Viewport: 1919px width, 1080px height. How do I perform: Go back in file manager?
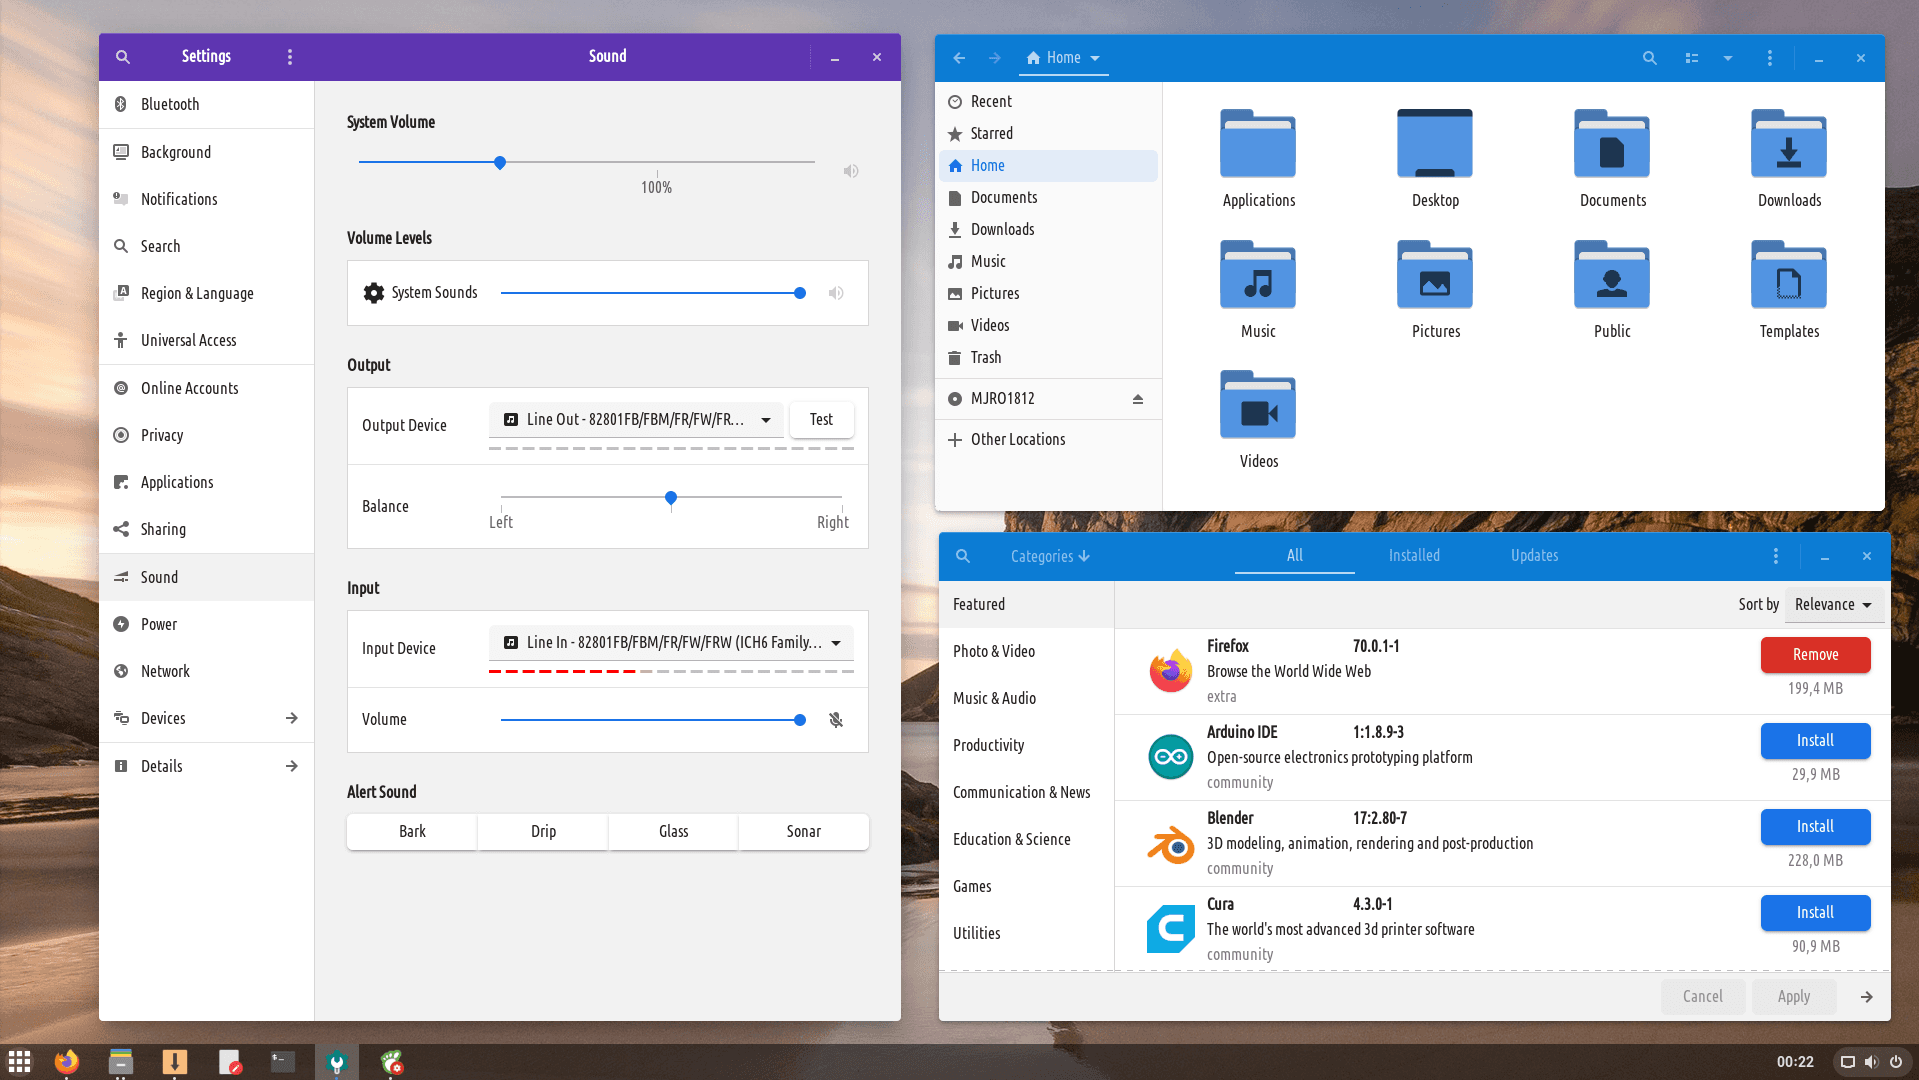(x=959, y=58)
